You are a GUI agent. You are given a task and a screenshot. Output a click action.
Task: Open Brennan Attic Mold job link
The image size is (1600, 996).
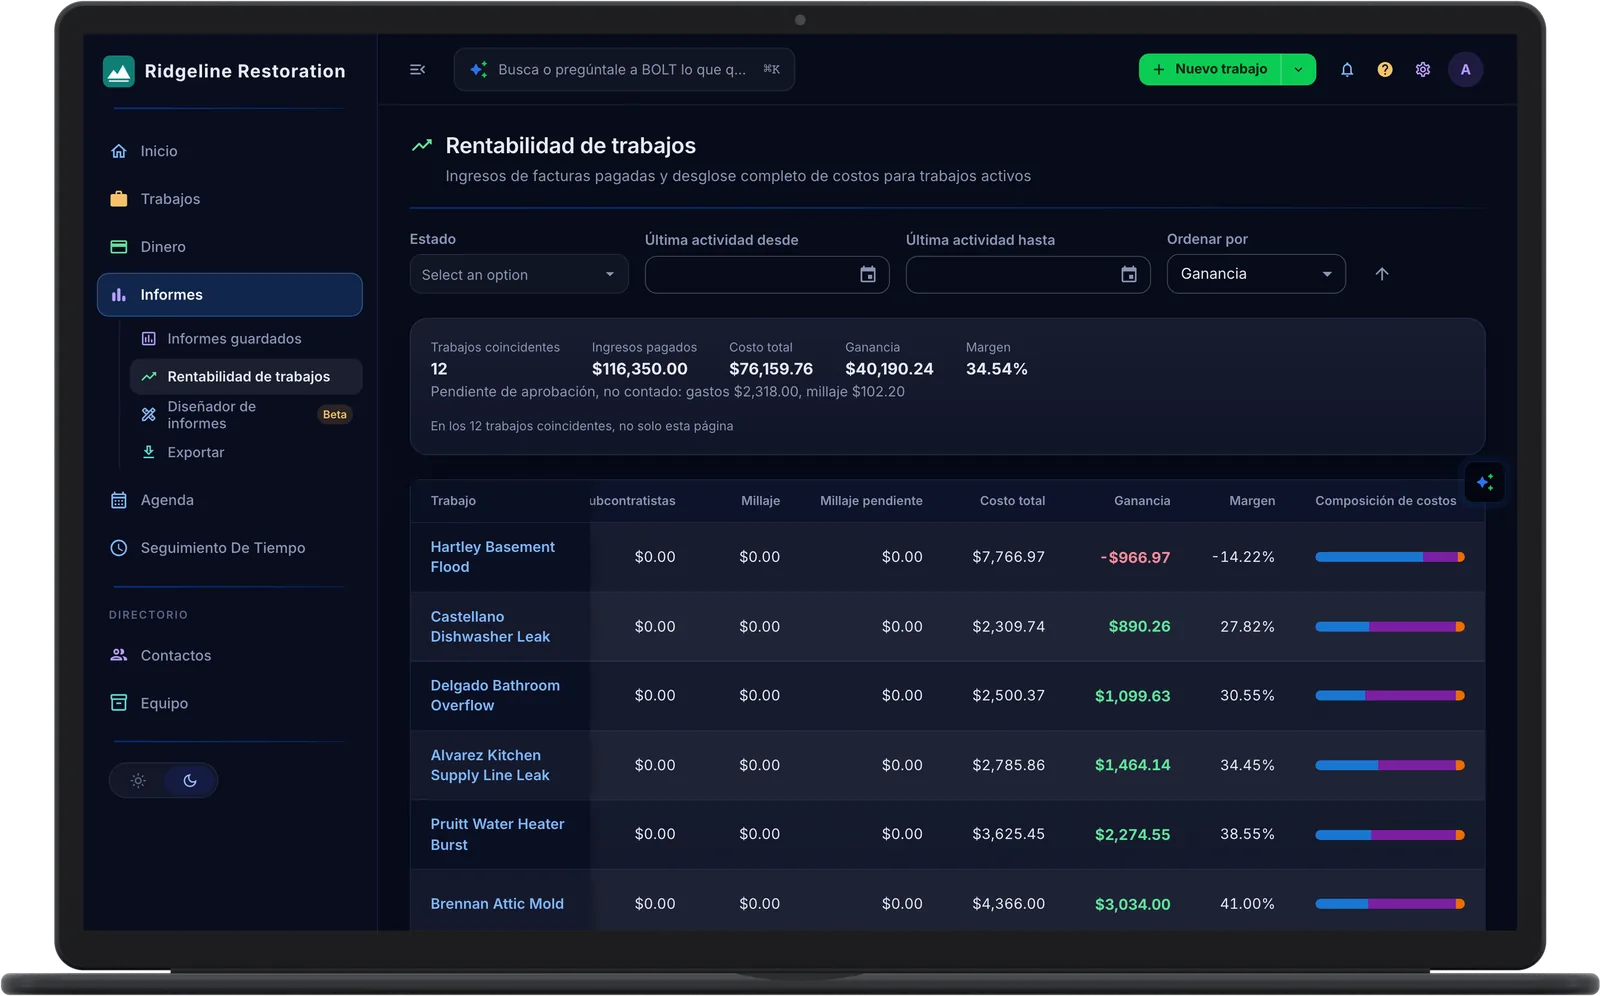497,904
